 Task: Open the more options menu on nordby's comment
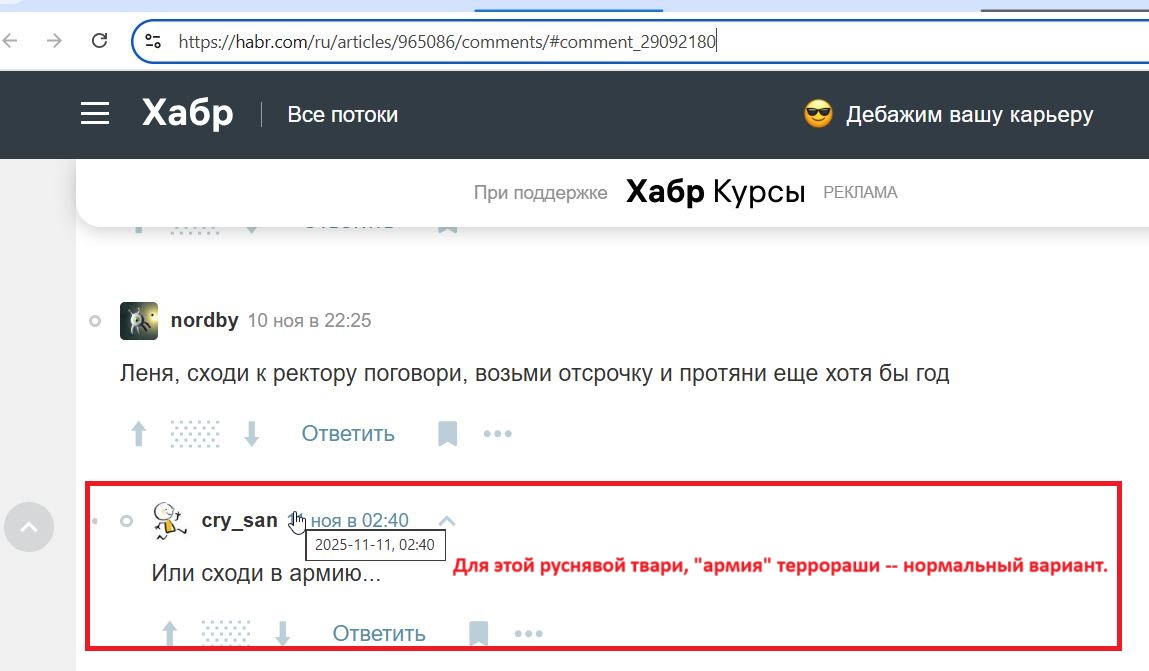pyautogui.click(x=497, y=433)
